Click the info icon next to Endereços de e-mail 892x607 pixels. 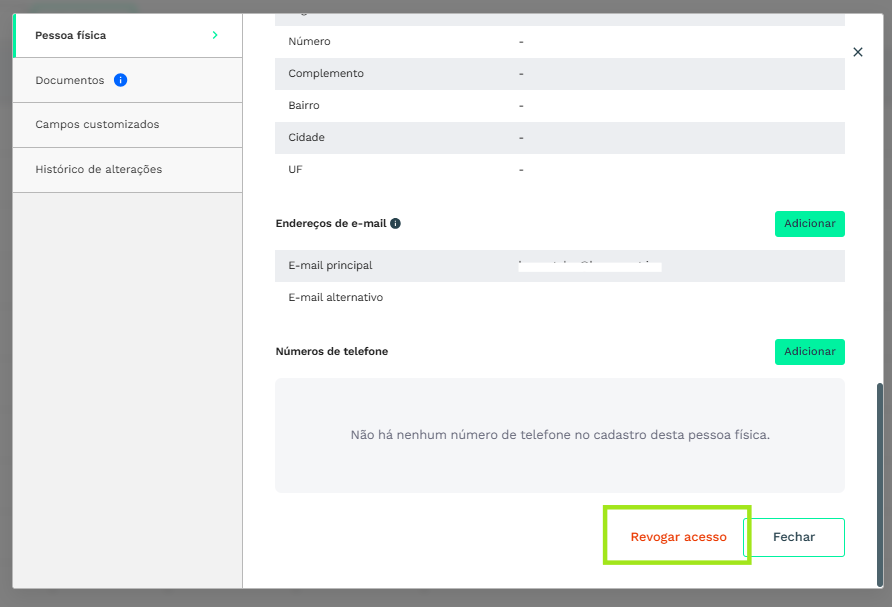point(395,224)
